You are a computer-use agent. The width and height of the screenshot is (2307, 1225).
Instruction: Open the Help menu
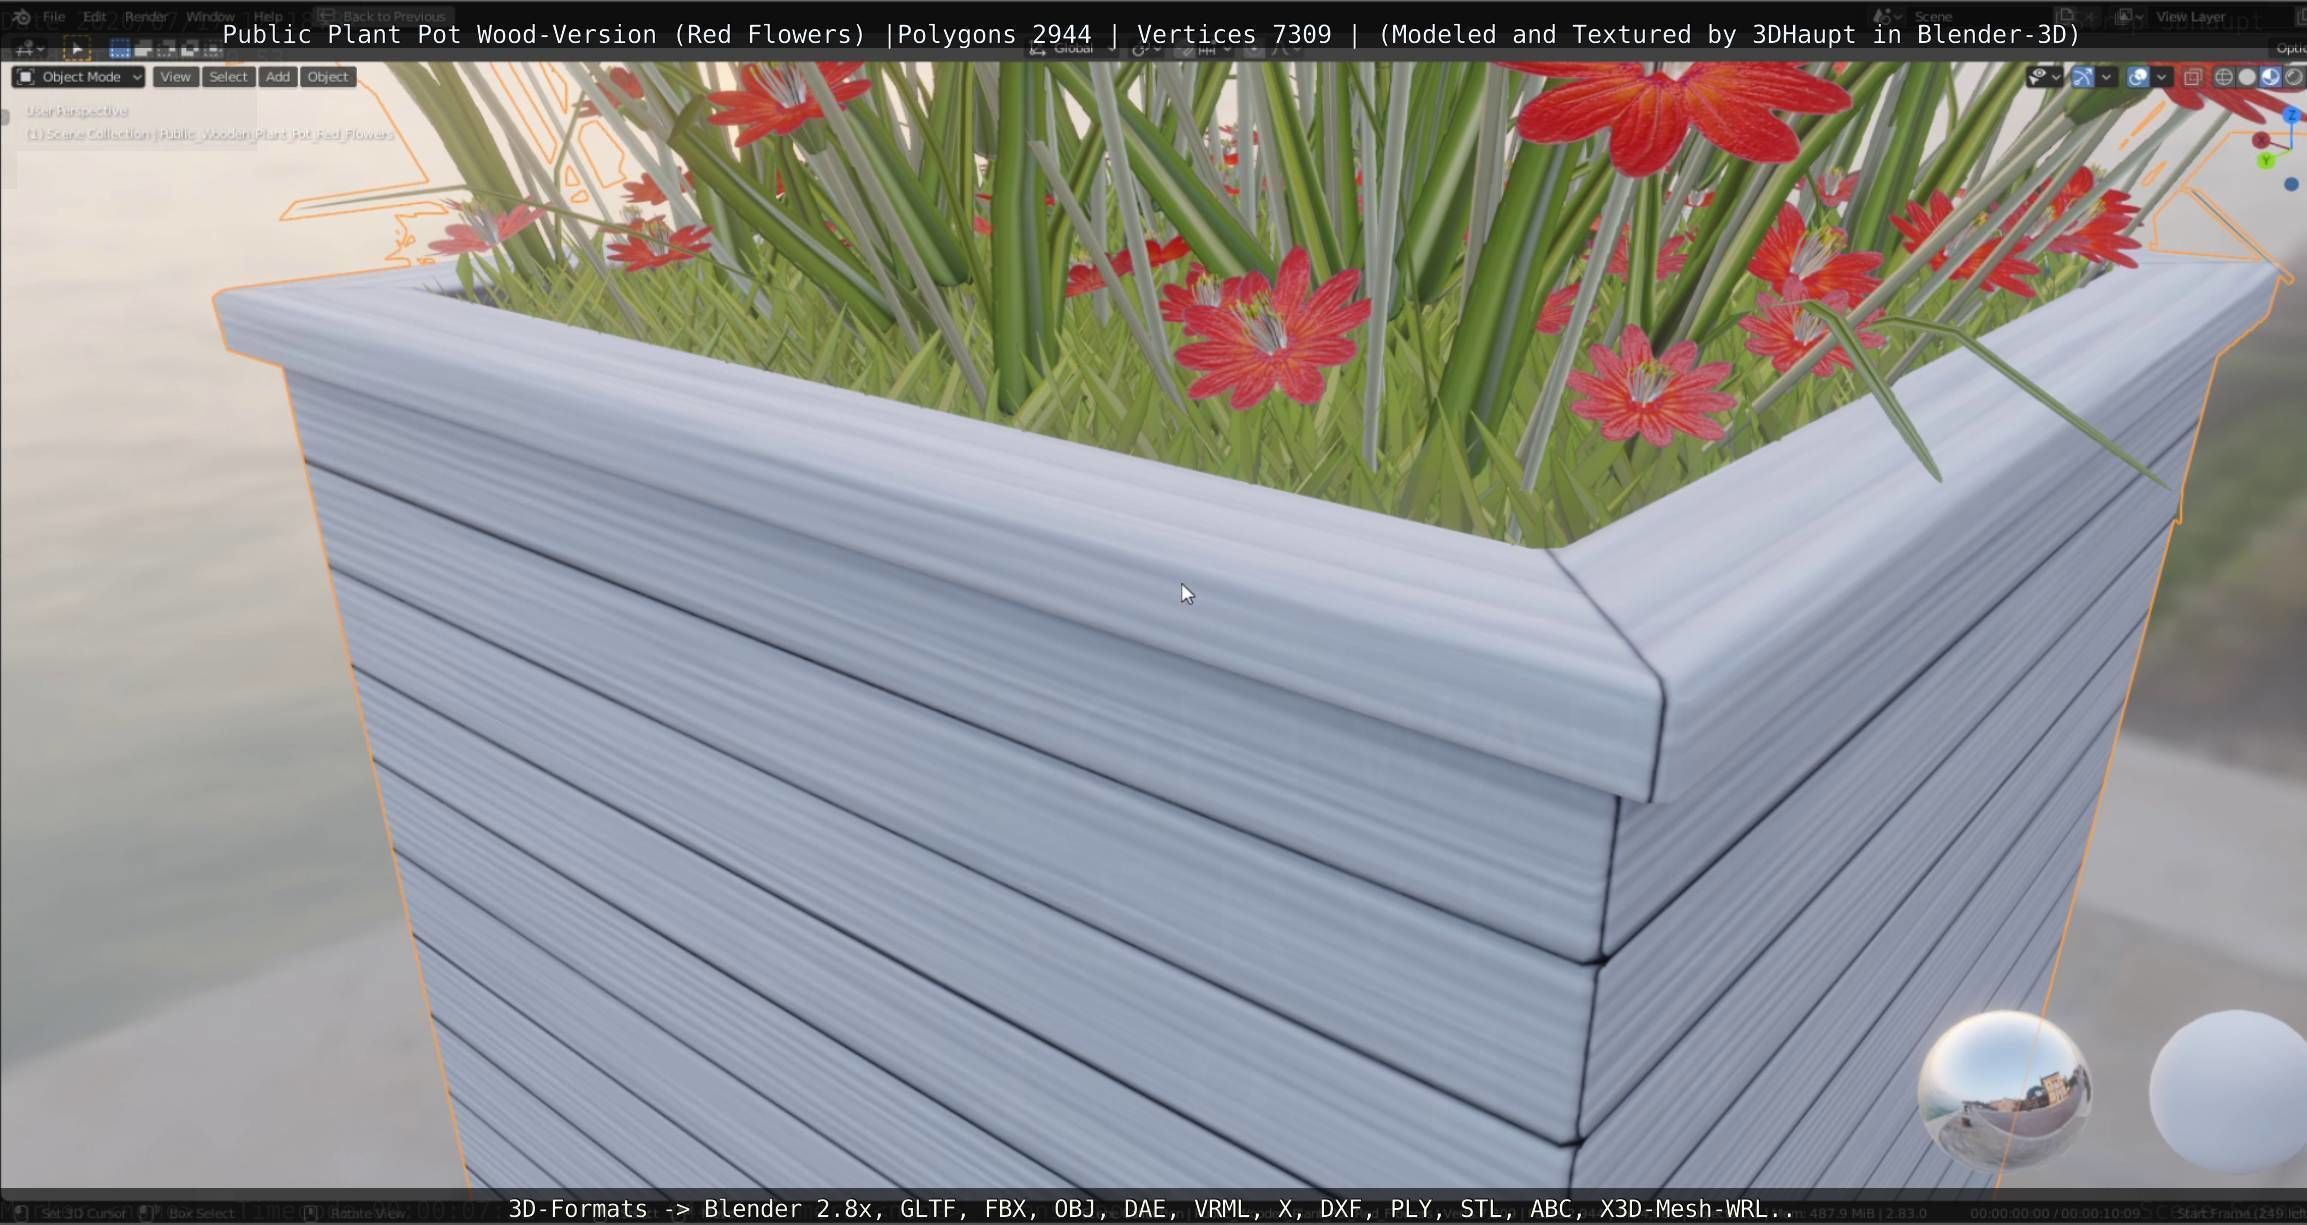click(x=268, y=16)
